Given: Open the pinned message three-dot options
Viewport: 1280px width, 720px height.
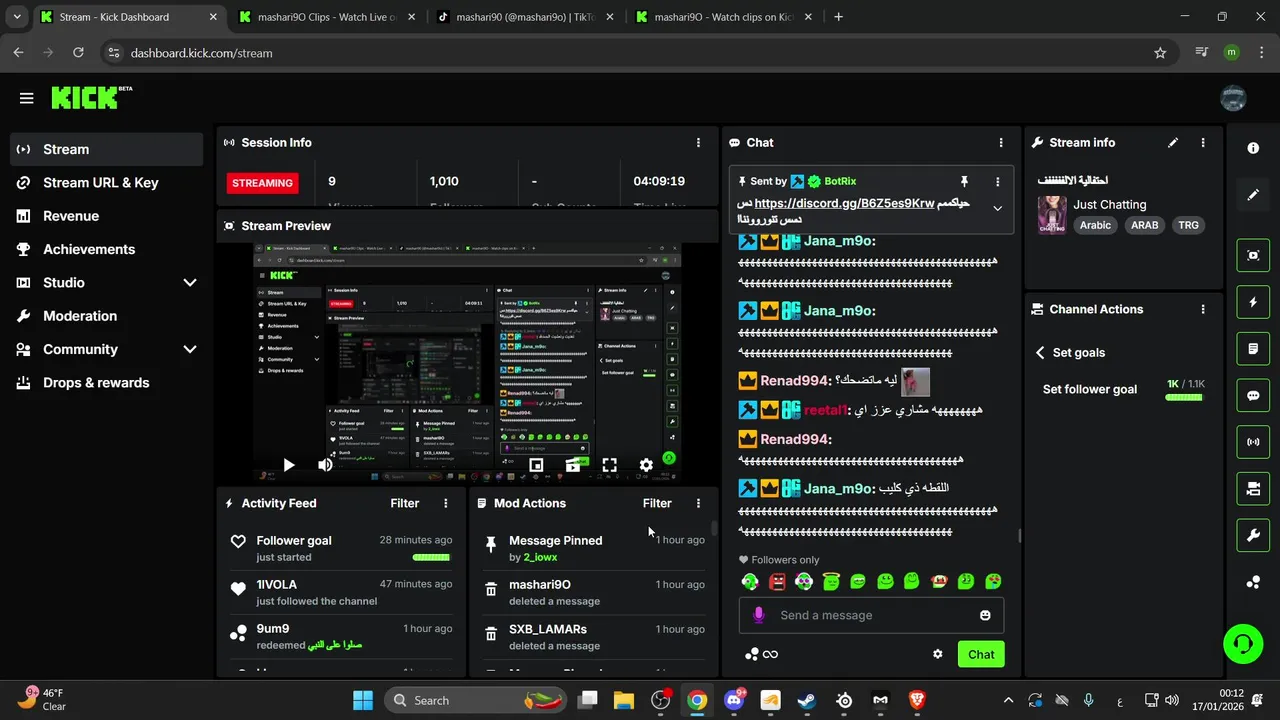Looking at the screenshot, I should 997,181.
